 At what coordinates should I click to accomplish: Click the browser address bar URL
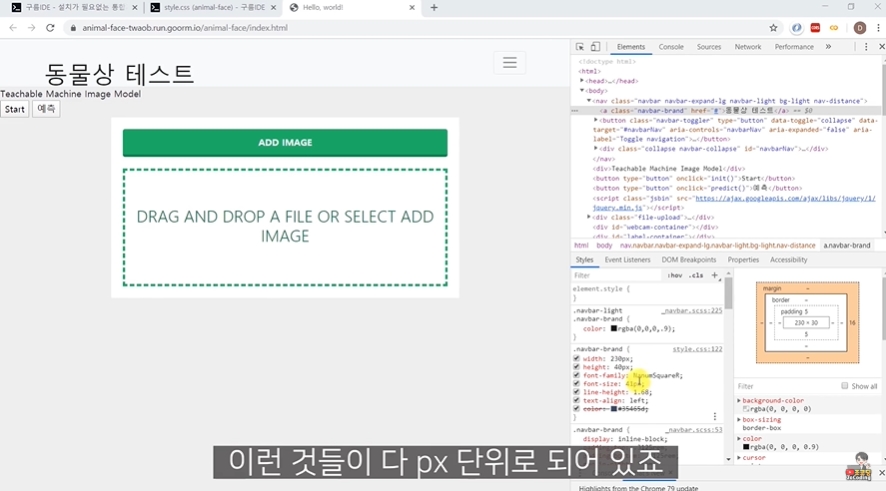pyautogui.click(x=185, y=28)
